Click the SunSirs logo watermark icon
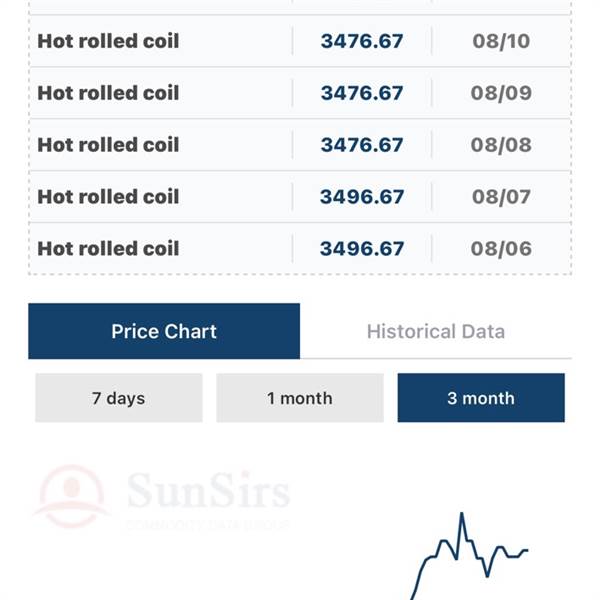The height and width of the screenshot is (600, 600). click(72, 496)
